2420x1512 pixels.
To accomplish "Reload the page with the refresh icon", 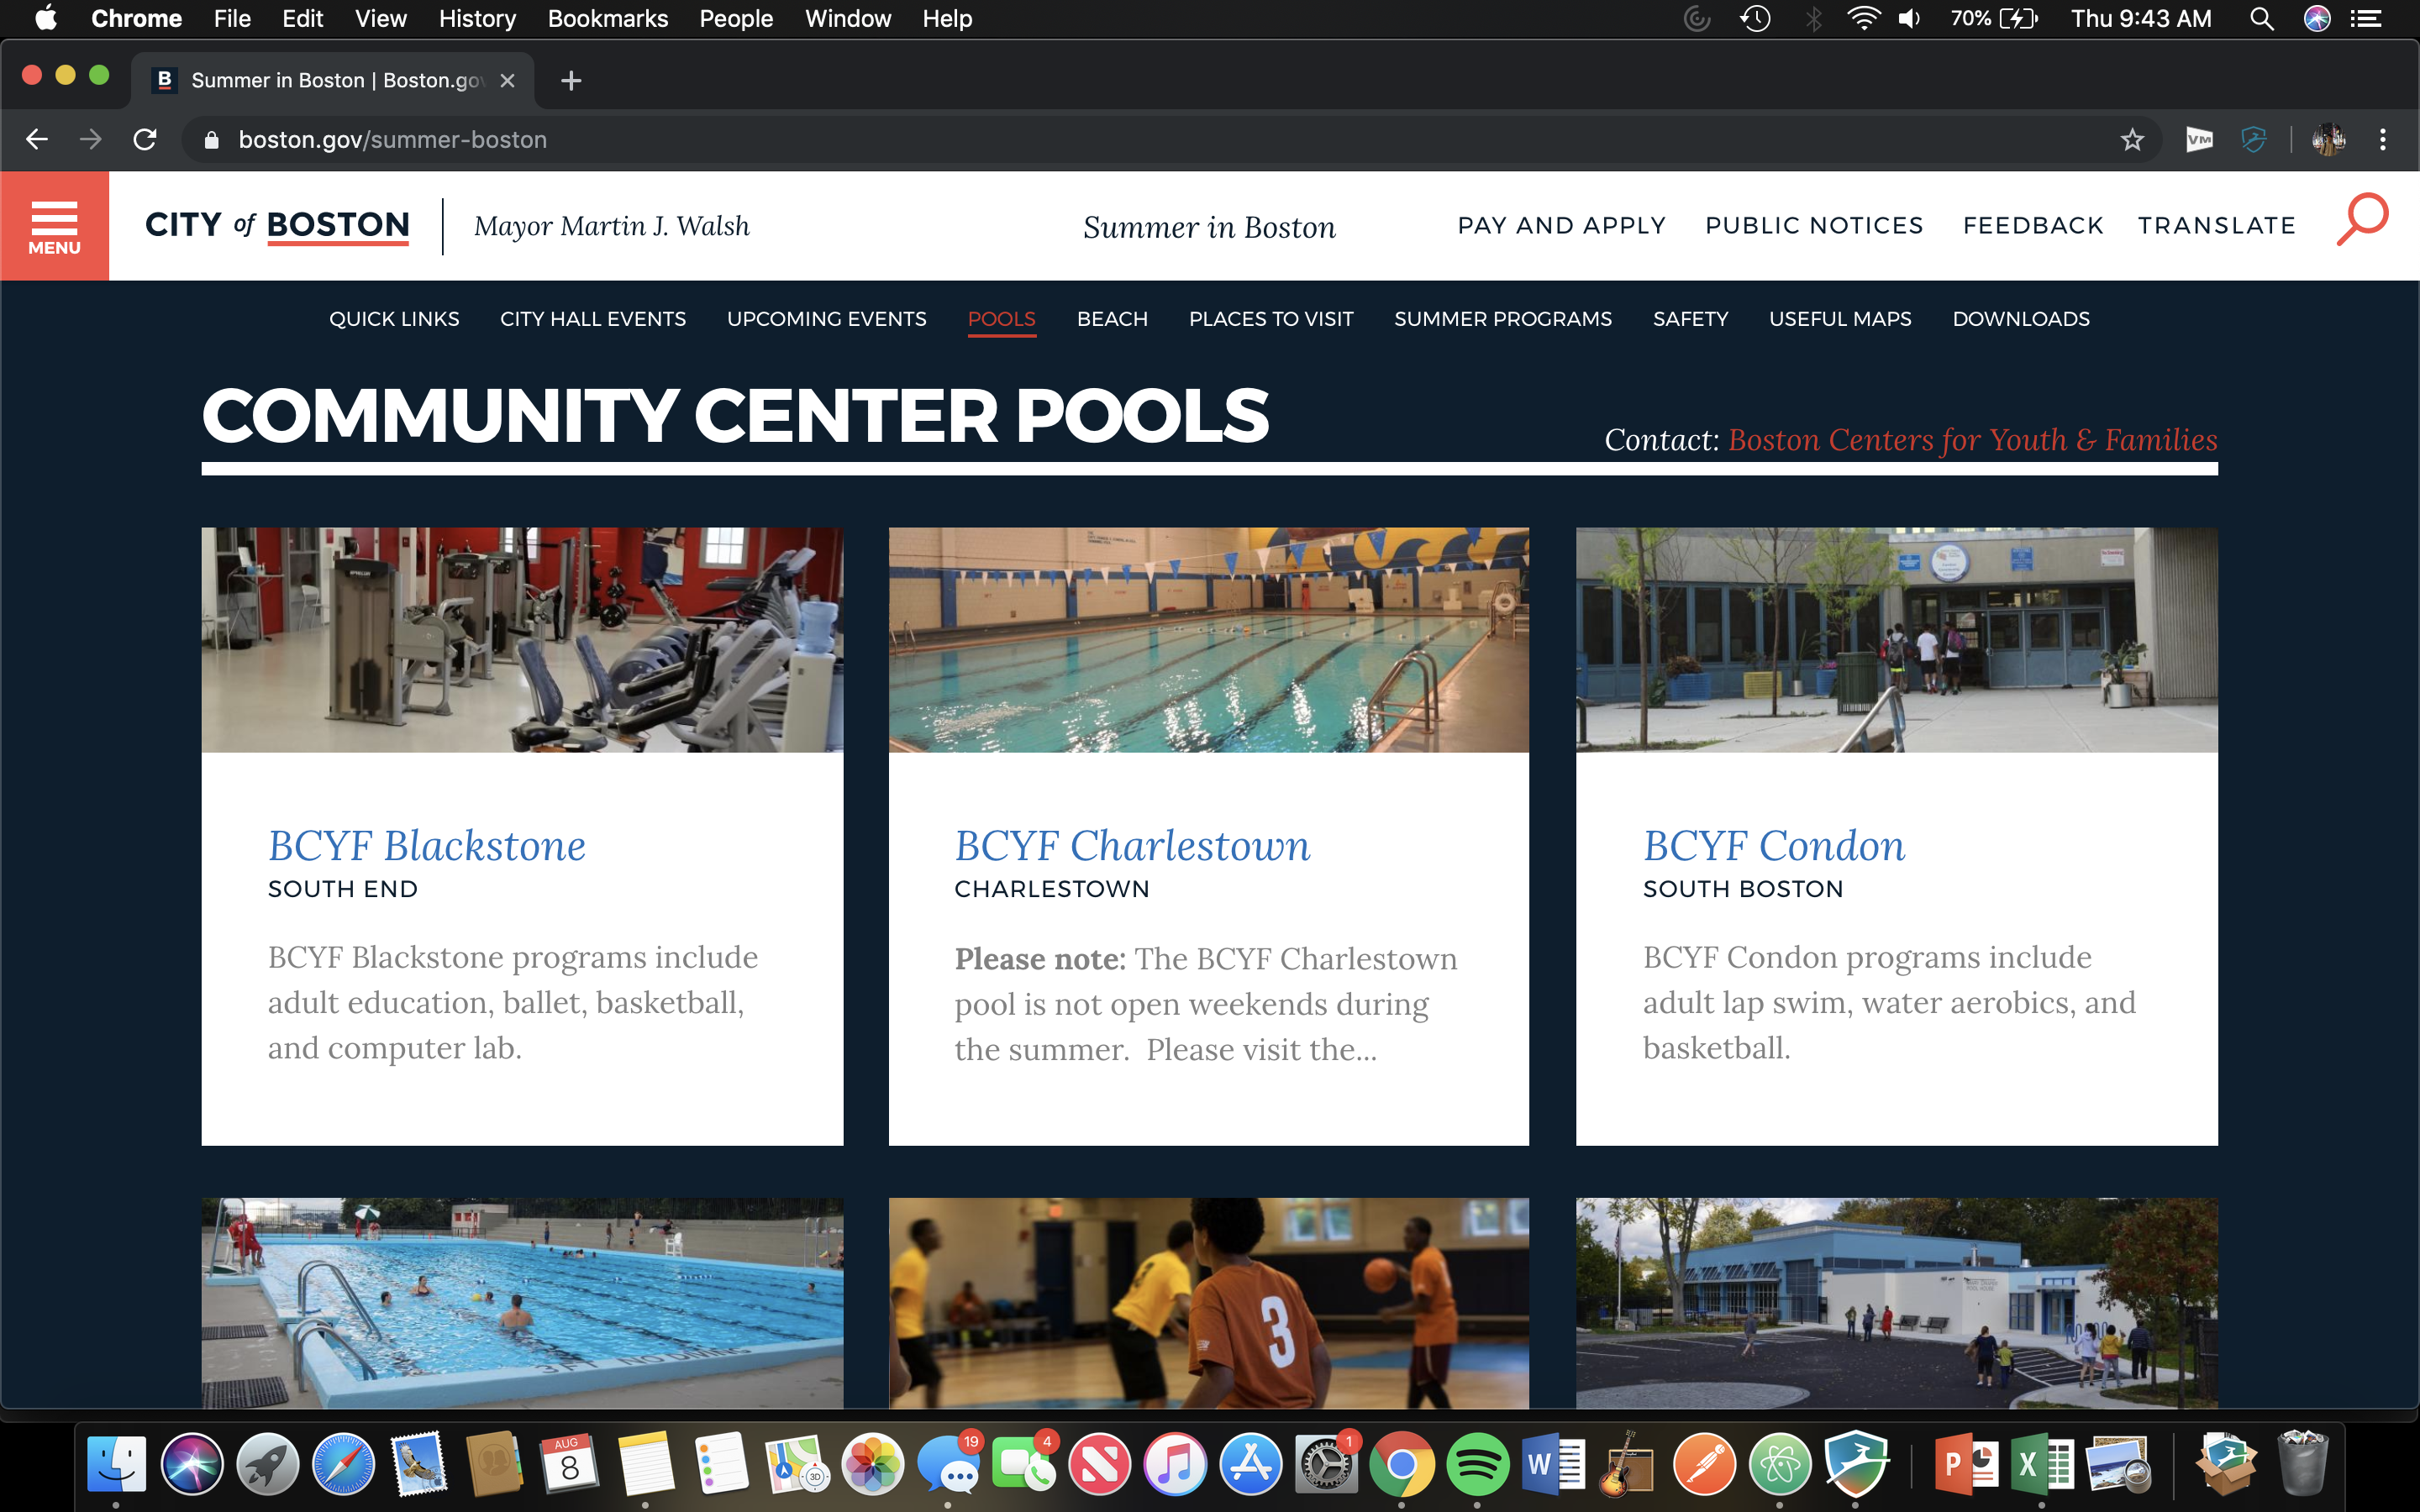I will click(145, 140).
